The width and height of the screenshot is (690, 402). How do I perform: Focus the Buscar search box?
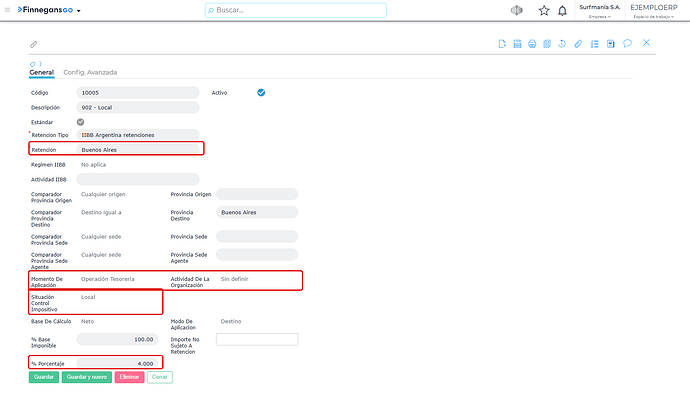pyautogui.click(x=296, y=10)
